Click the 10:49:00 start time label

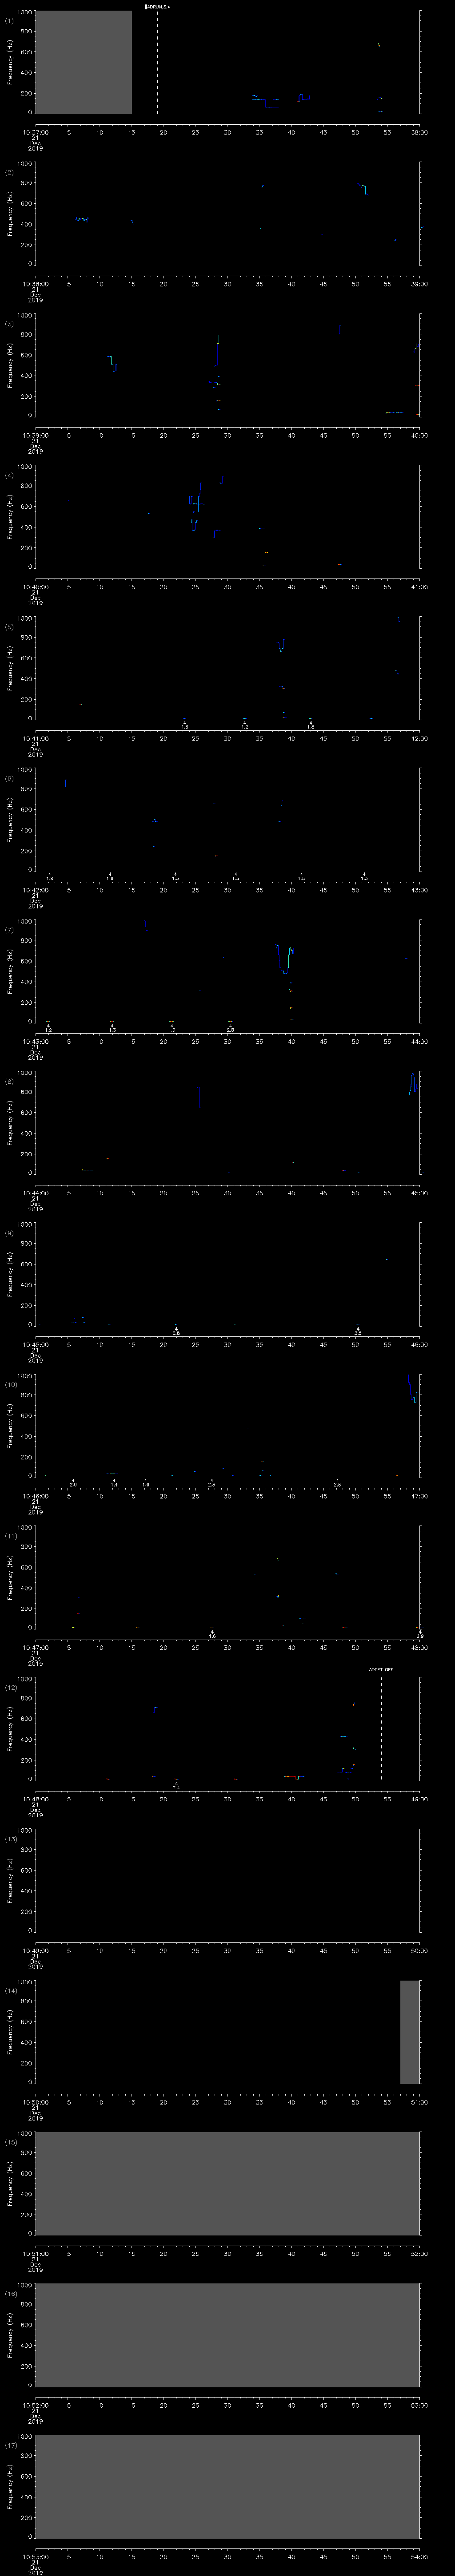click(35, 1950)
